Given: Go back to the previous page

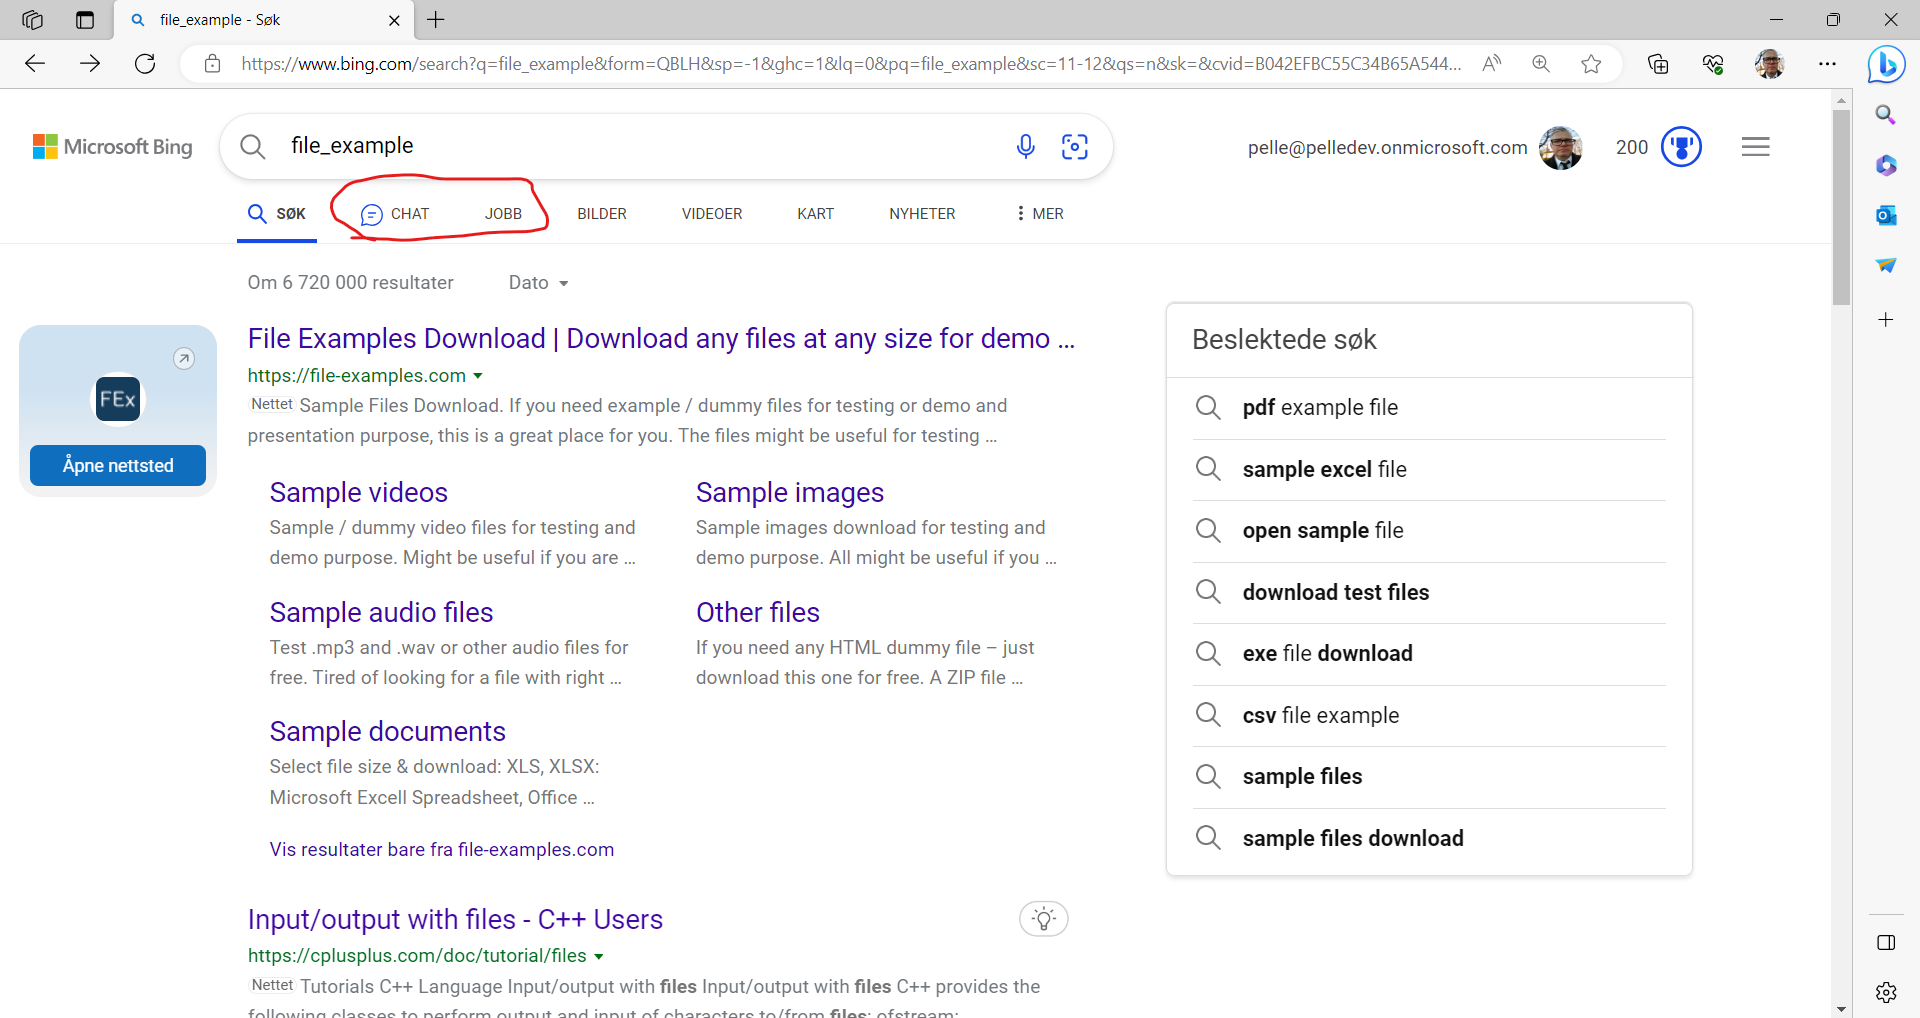Looking at the screenshot, I should tap(35, 64).
